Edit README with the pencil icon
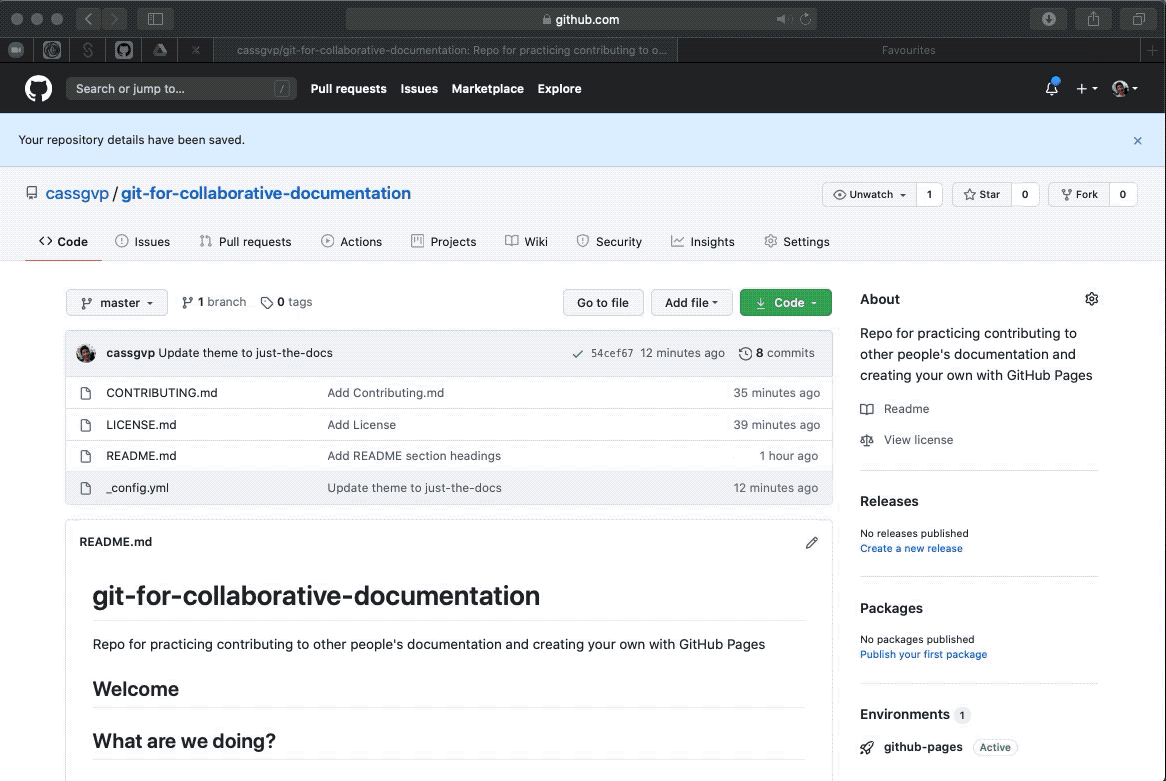 (x=811, y=542)
